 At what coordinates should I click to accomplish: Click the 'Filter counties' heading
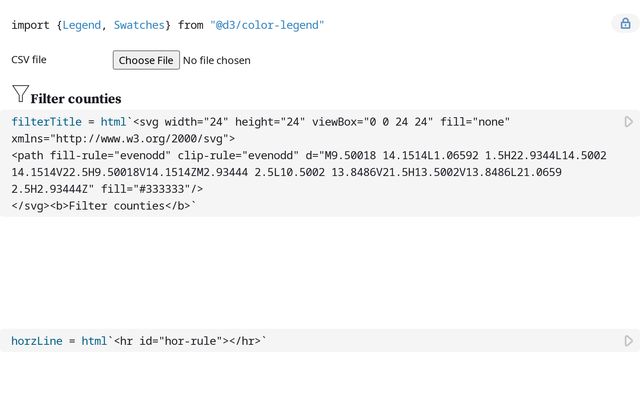pos(76,99)
